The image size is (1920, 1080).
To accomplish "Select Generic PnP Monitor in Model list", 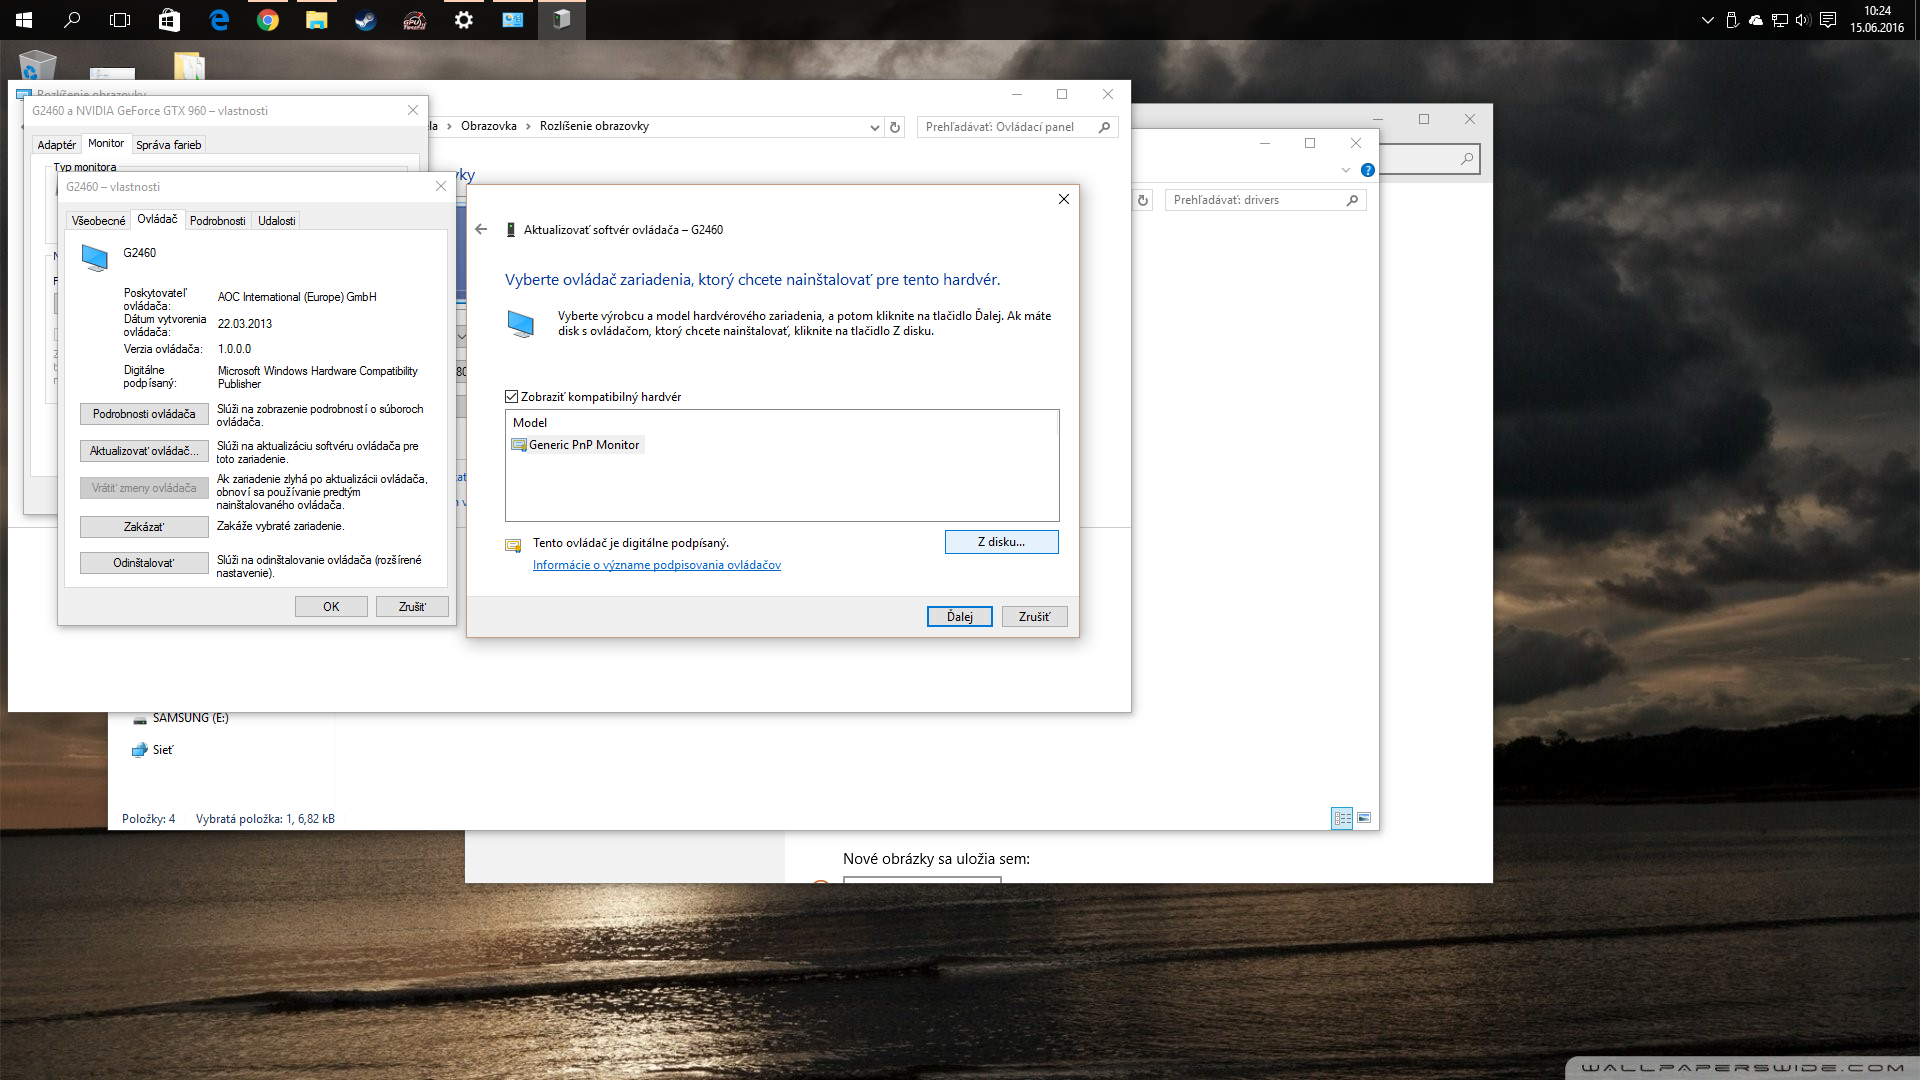I will click(x=583, y=445).
